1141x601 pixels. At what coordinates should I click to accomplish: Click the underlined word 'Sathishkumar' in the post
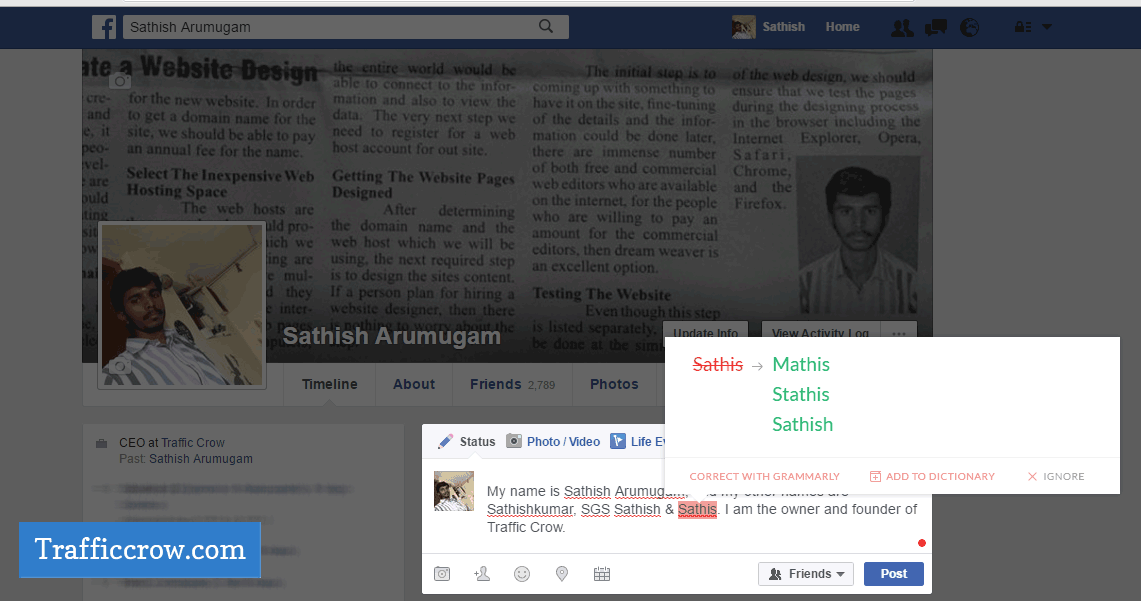[x=530, y=509]
